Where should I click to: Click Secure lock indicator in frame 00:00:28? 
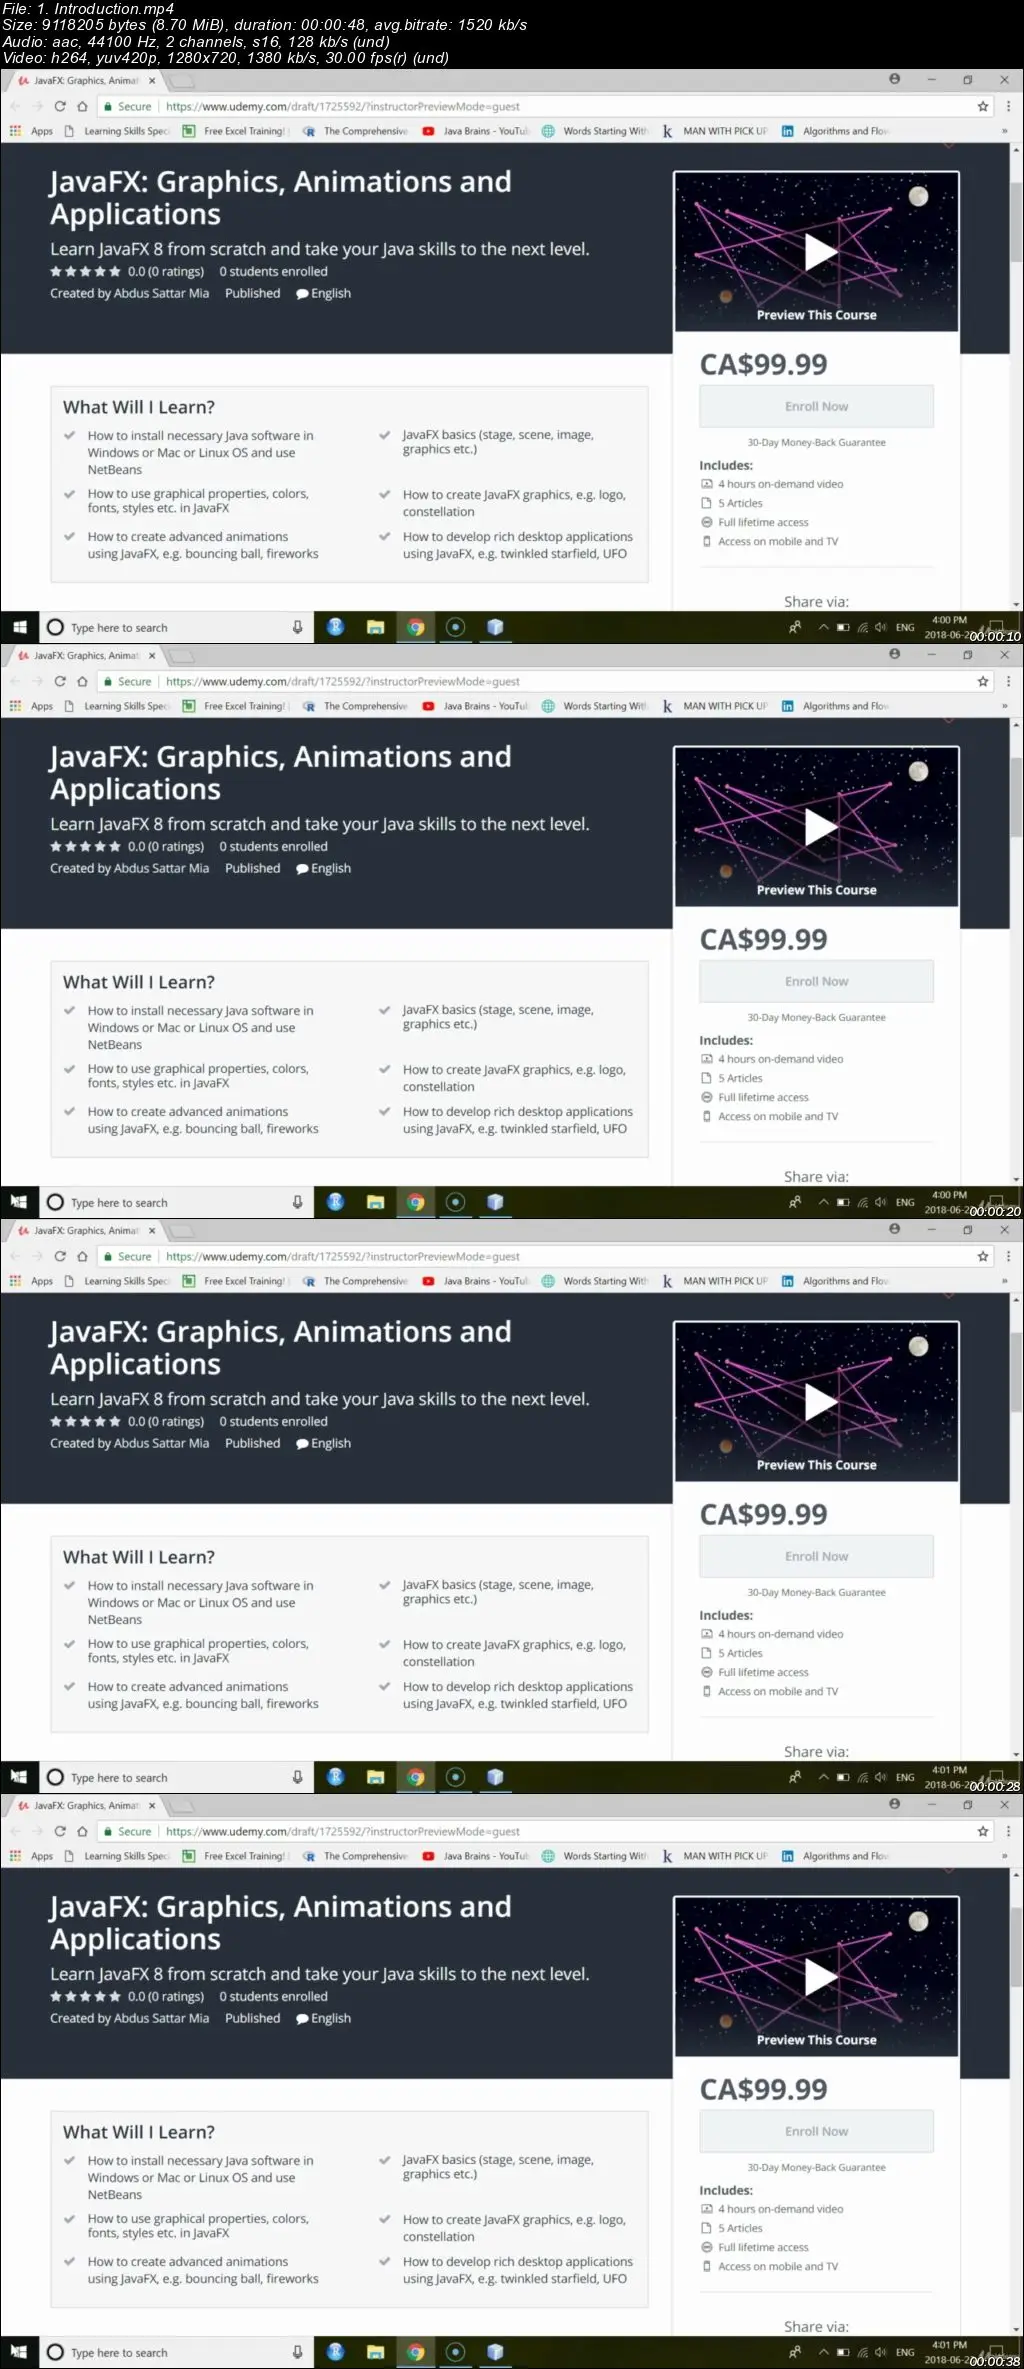coord(127,1256)
